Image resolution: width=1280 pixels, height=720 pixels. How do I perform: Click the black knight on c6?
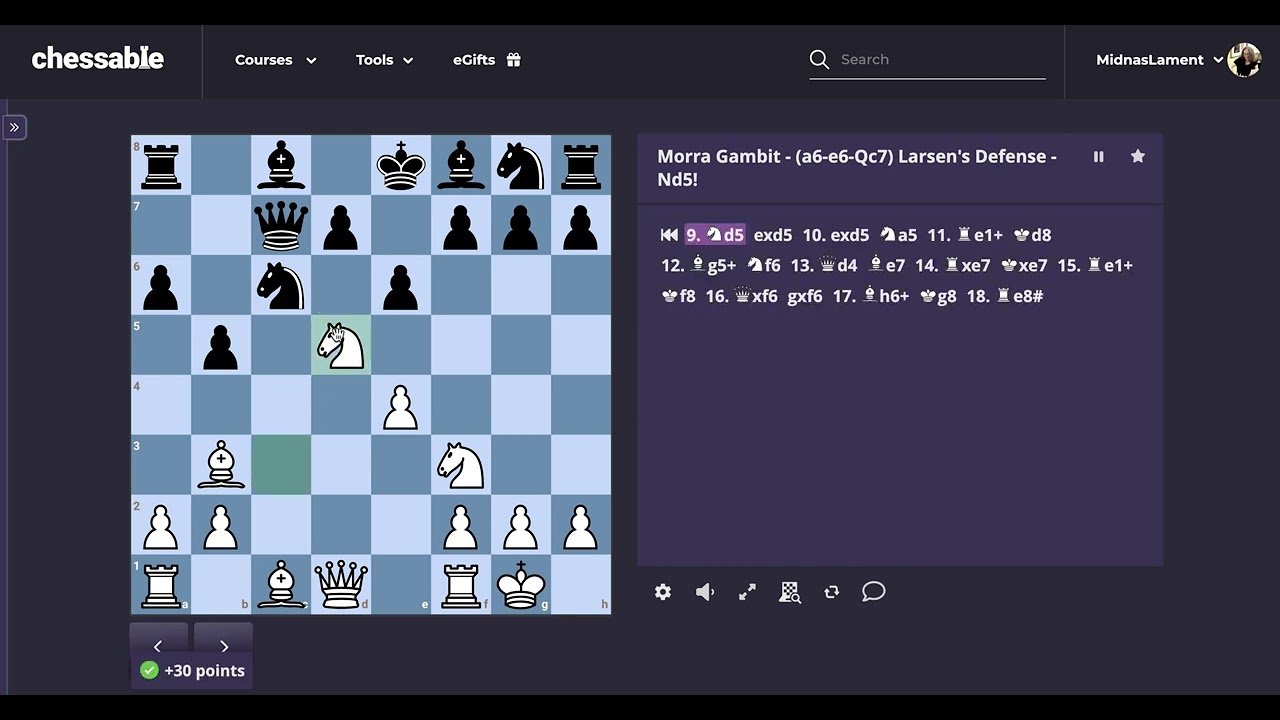click(281, 285)
